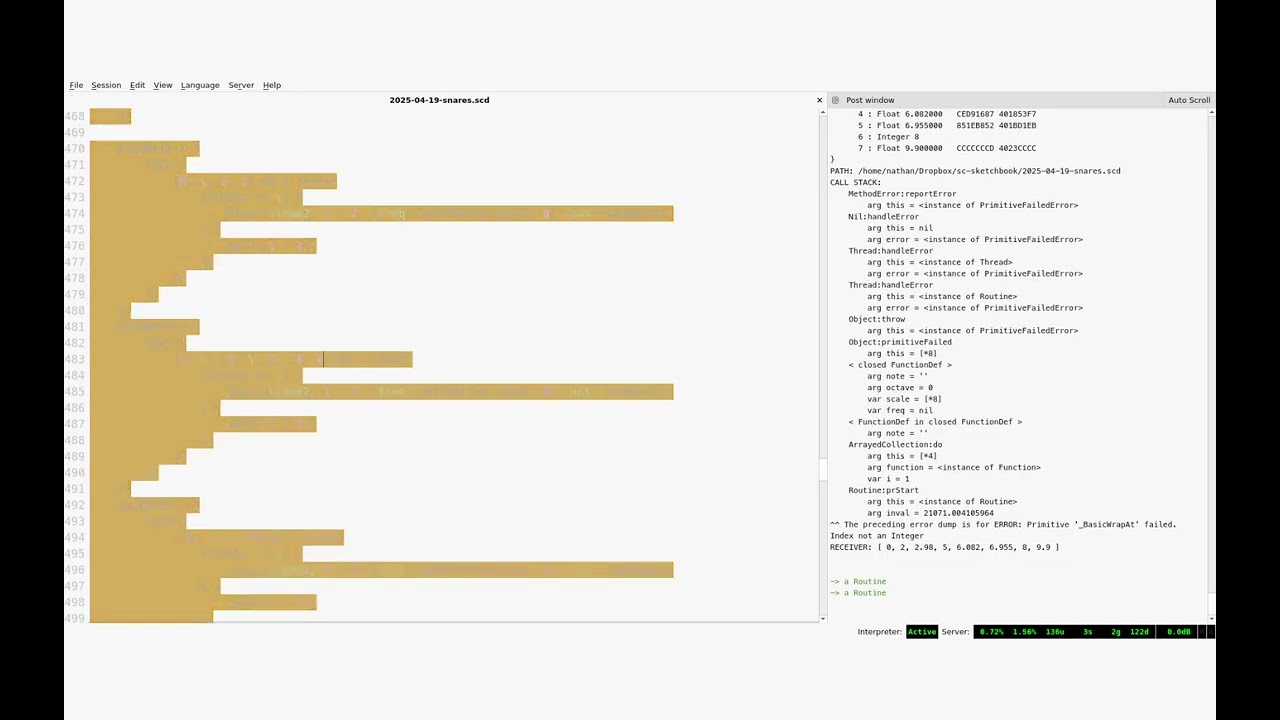The image size is (1280, 720).
Task: Click the '7 : Float 9.900000' line
Action: pos(946,148)
